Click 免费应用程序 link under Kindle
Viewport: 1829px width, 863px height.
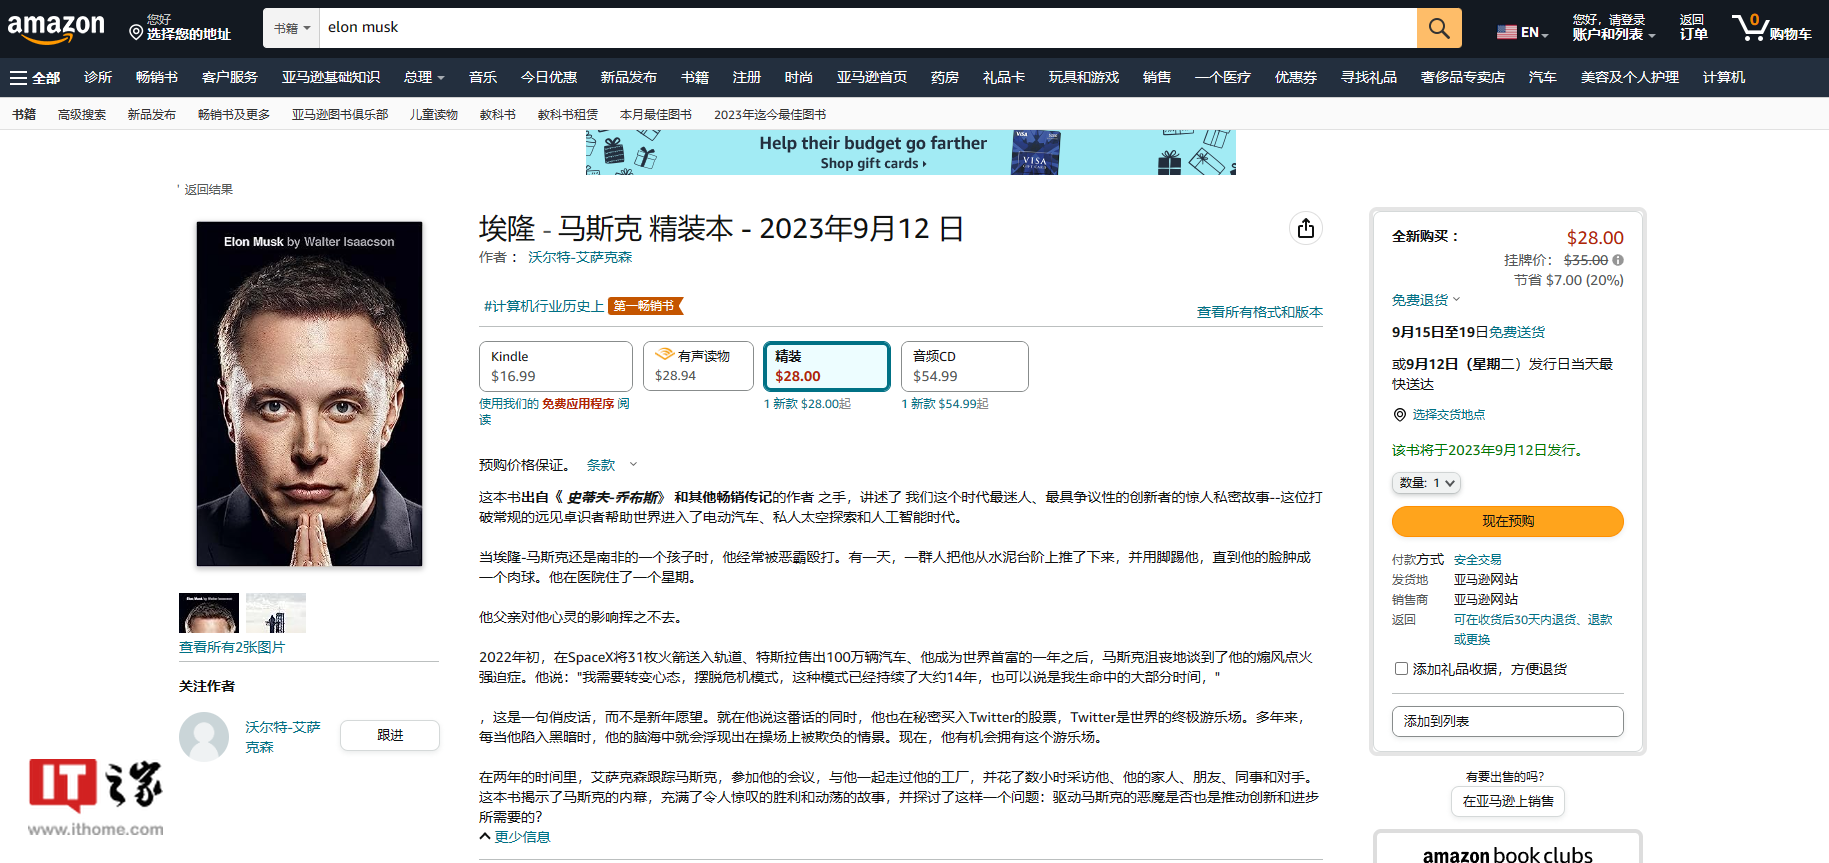pos(578,404)
